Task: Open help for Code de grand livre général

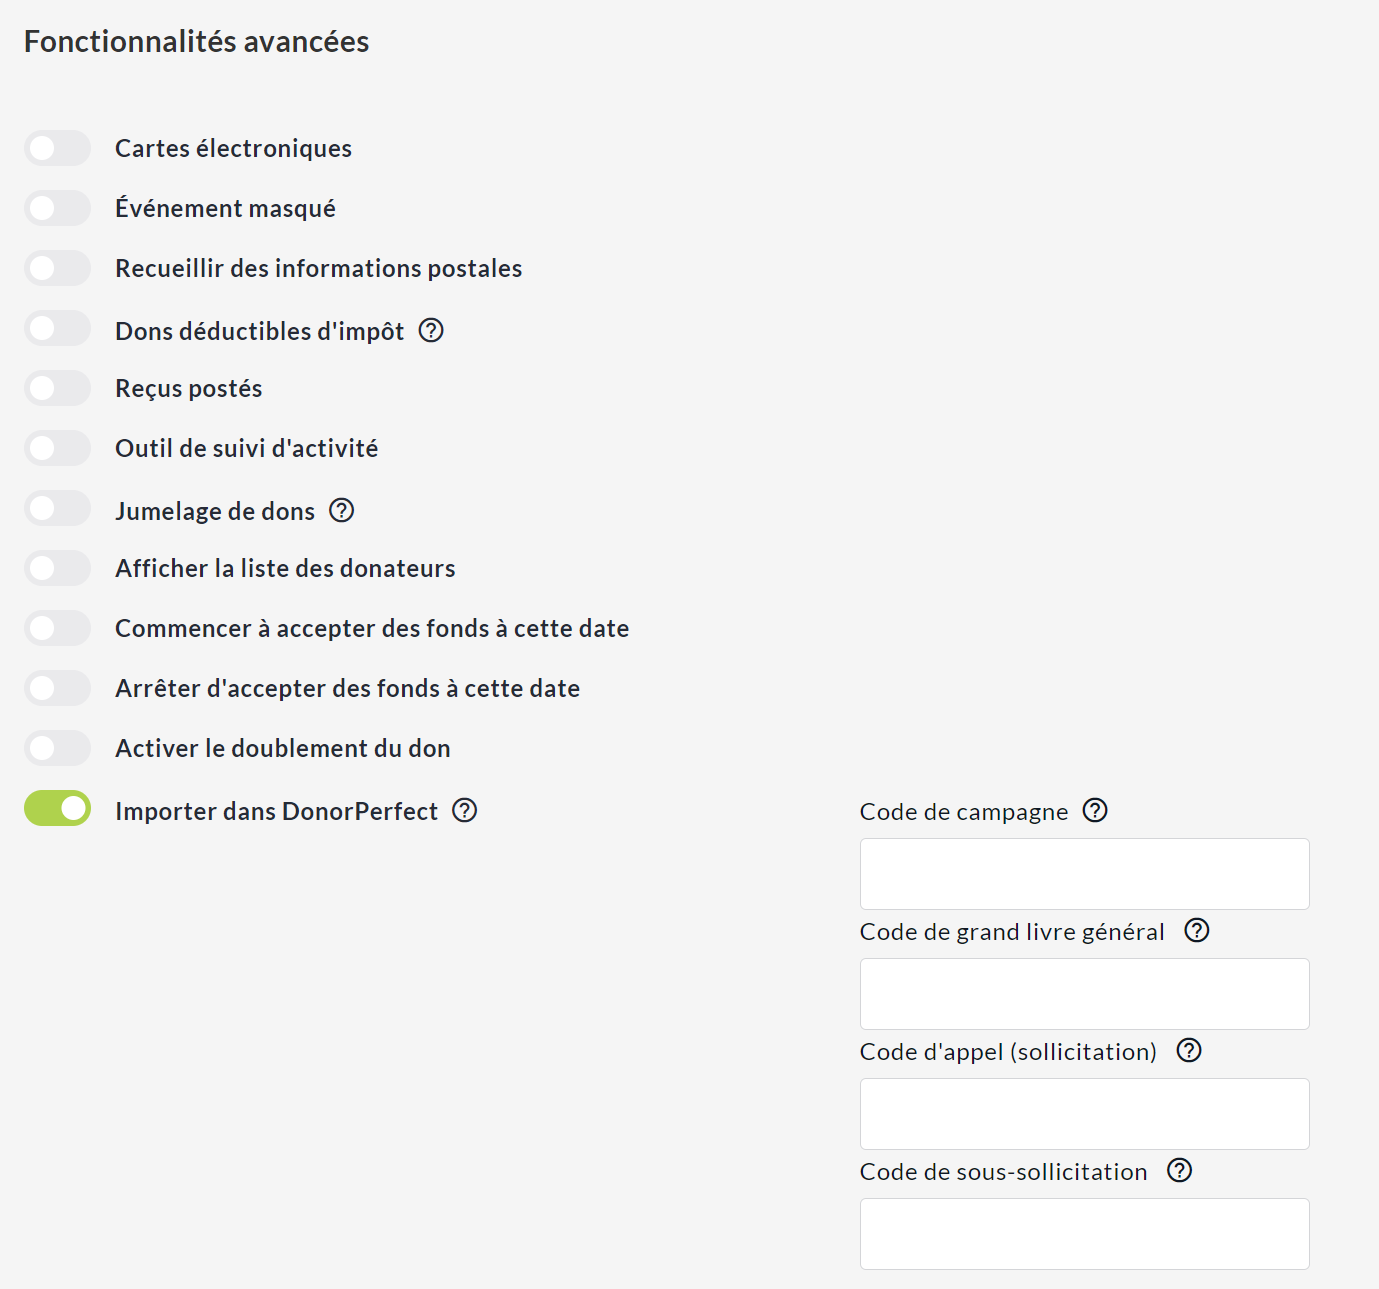Action: (x=1197, y=930)
